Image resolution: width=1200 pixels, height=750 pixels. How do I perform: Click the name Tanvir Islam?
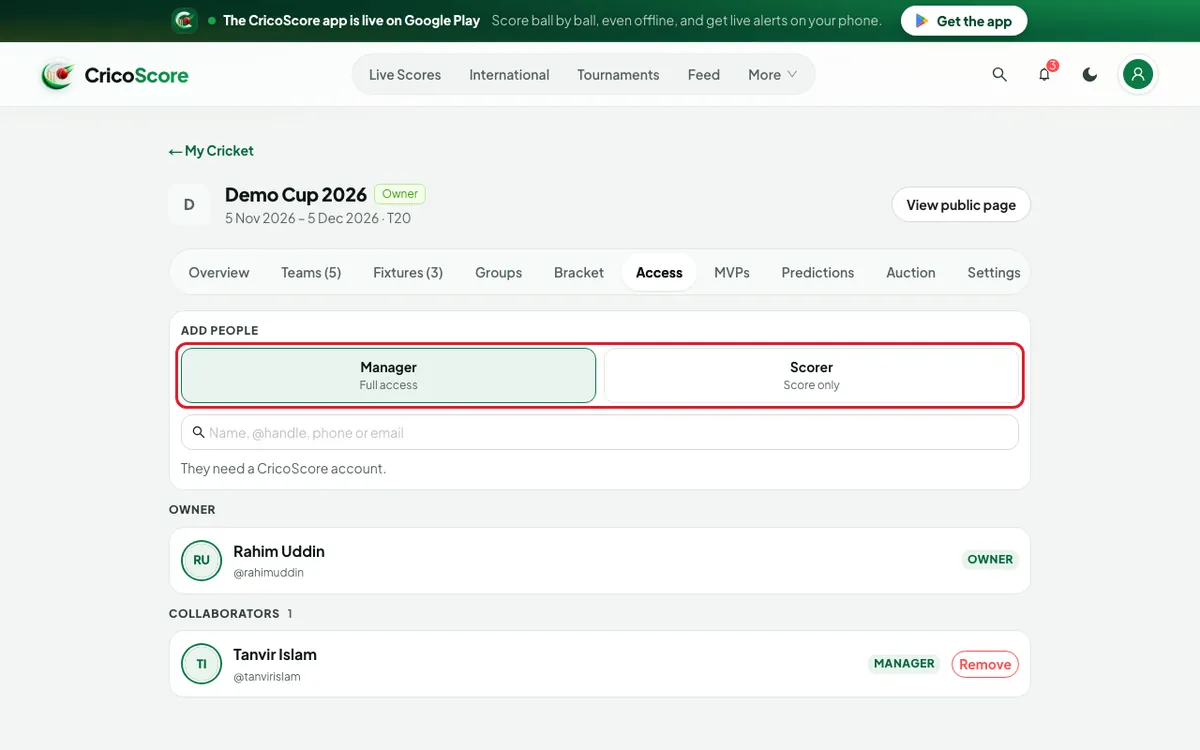tap(275, 655)
